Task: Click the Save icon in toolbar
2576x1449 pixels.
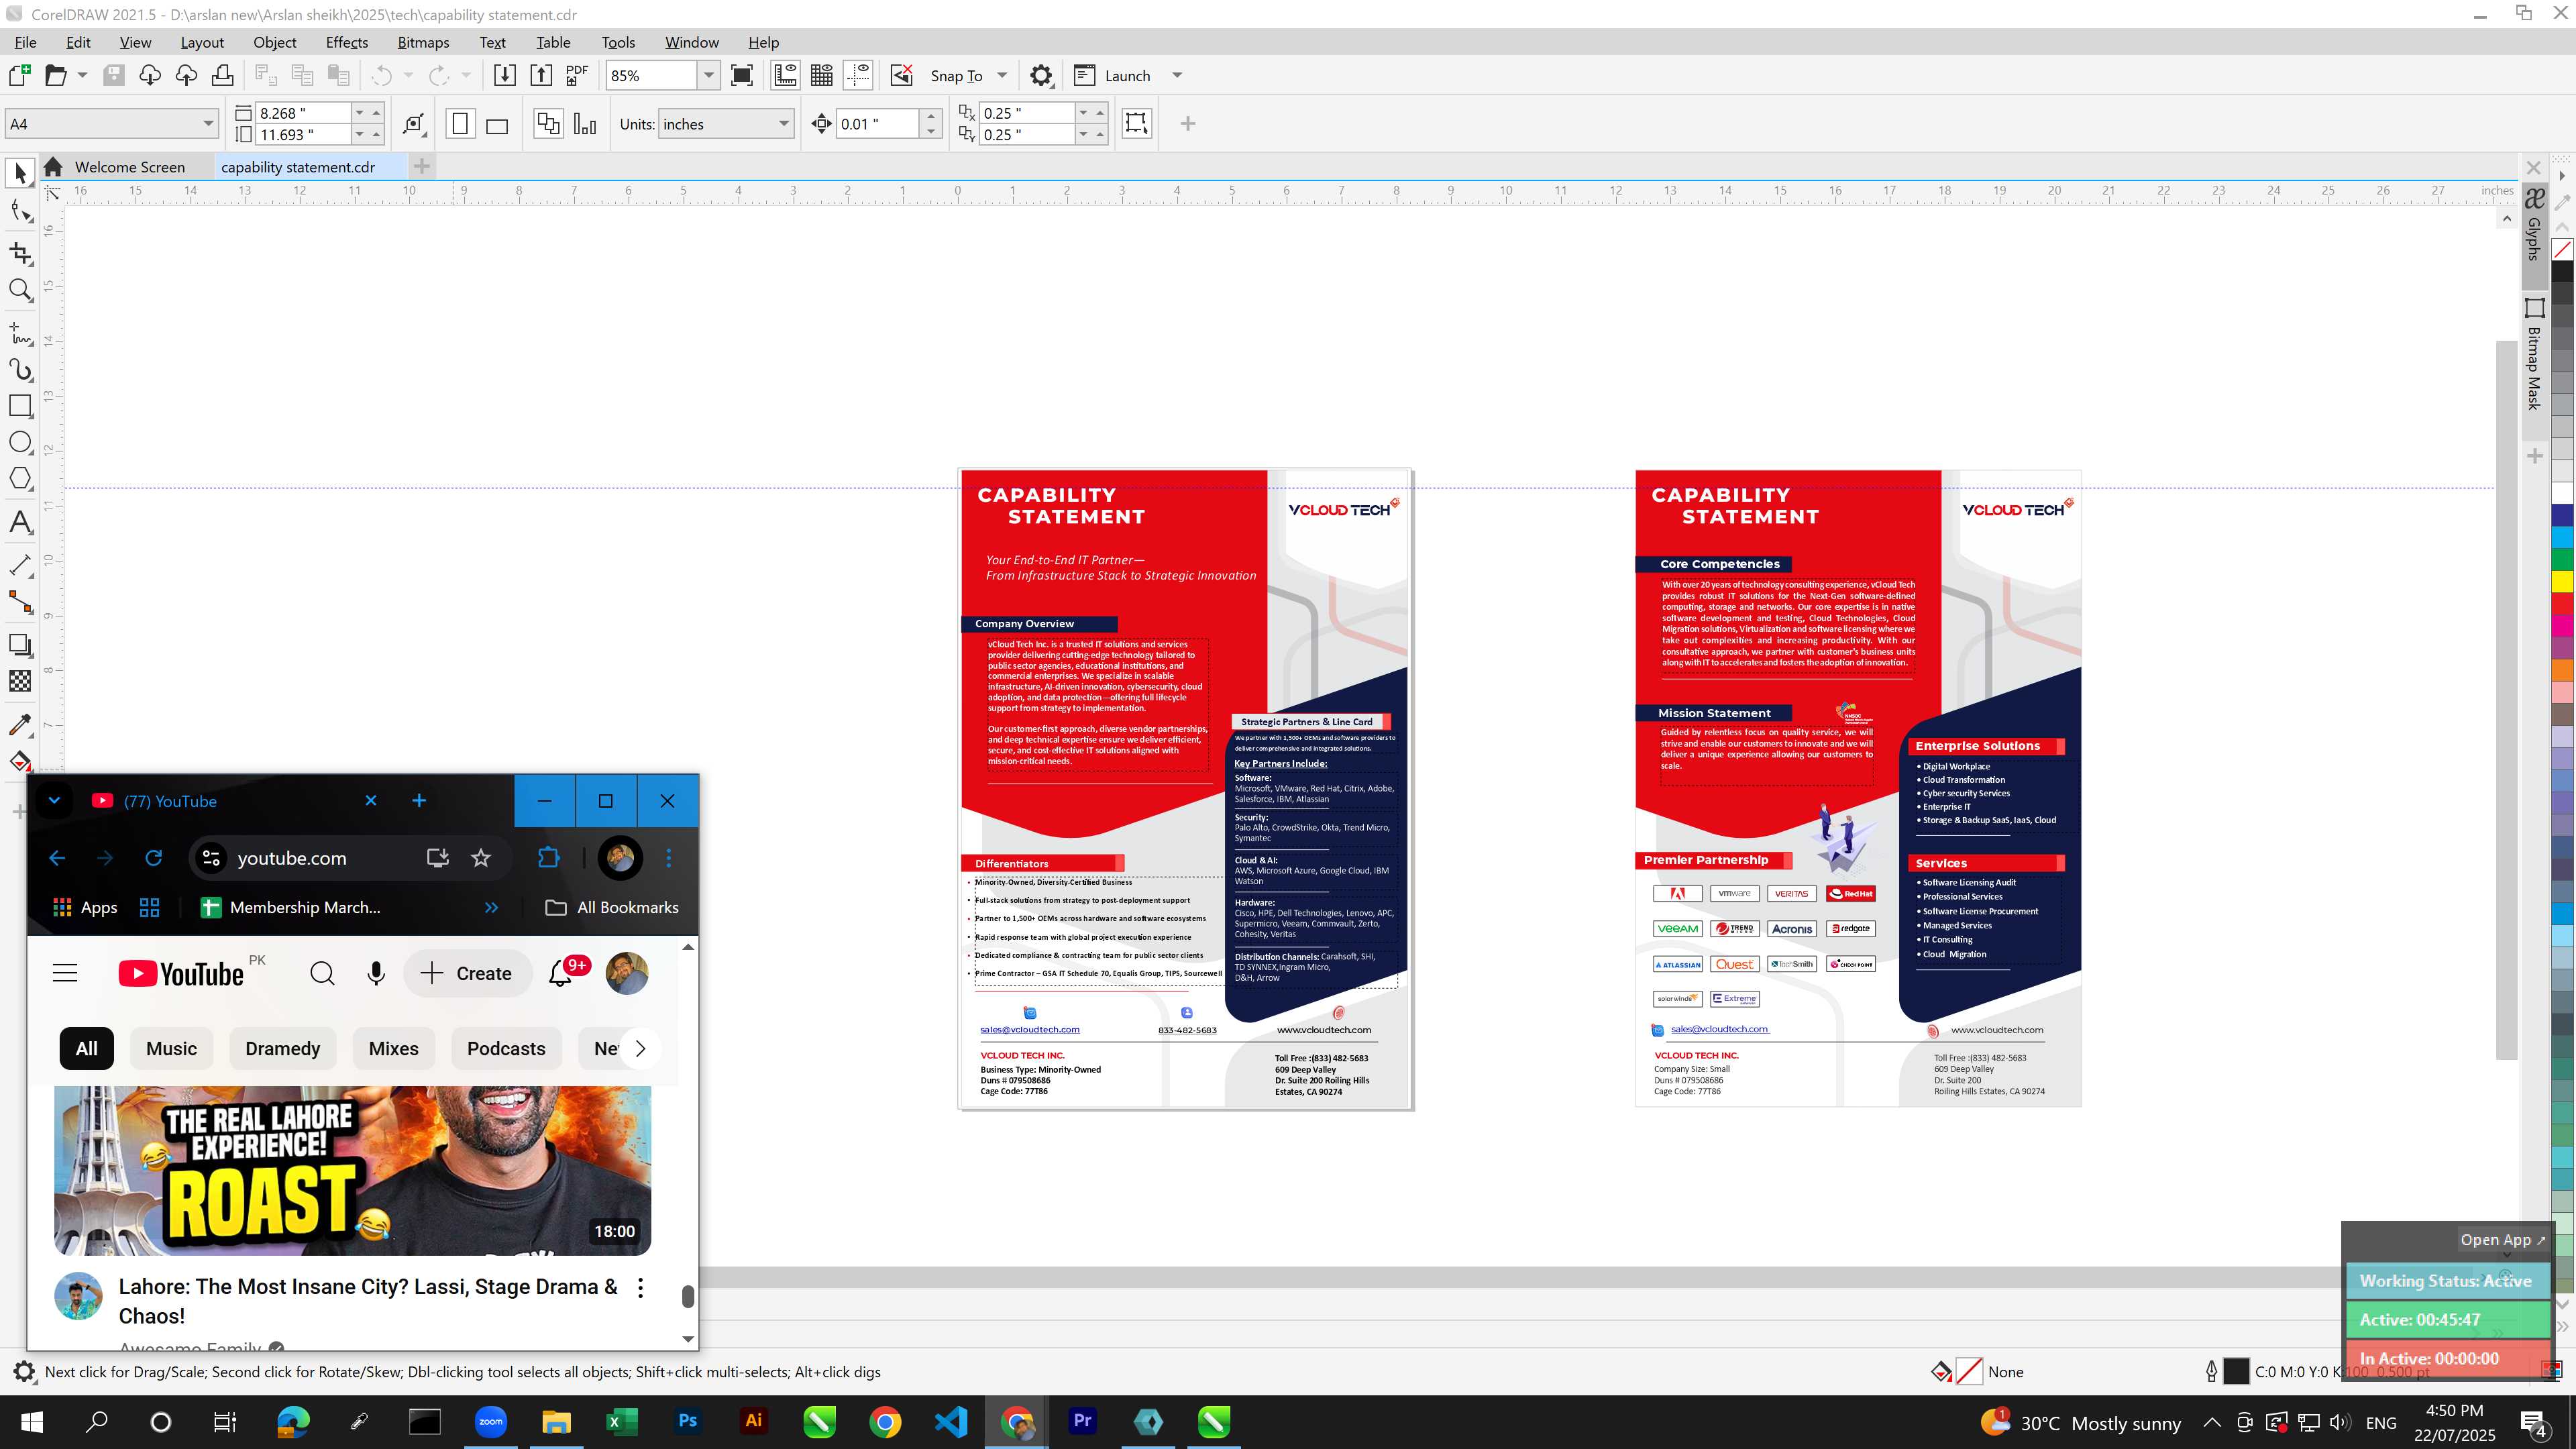Action: tap(114, 75)
